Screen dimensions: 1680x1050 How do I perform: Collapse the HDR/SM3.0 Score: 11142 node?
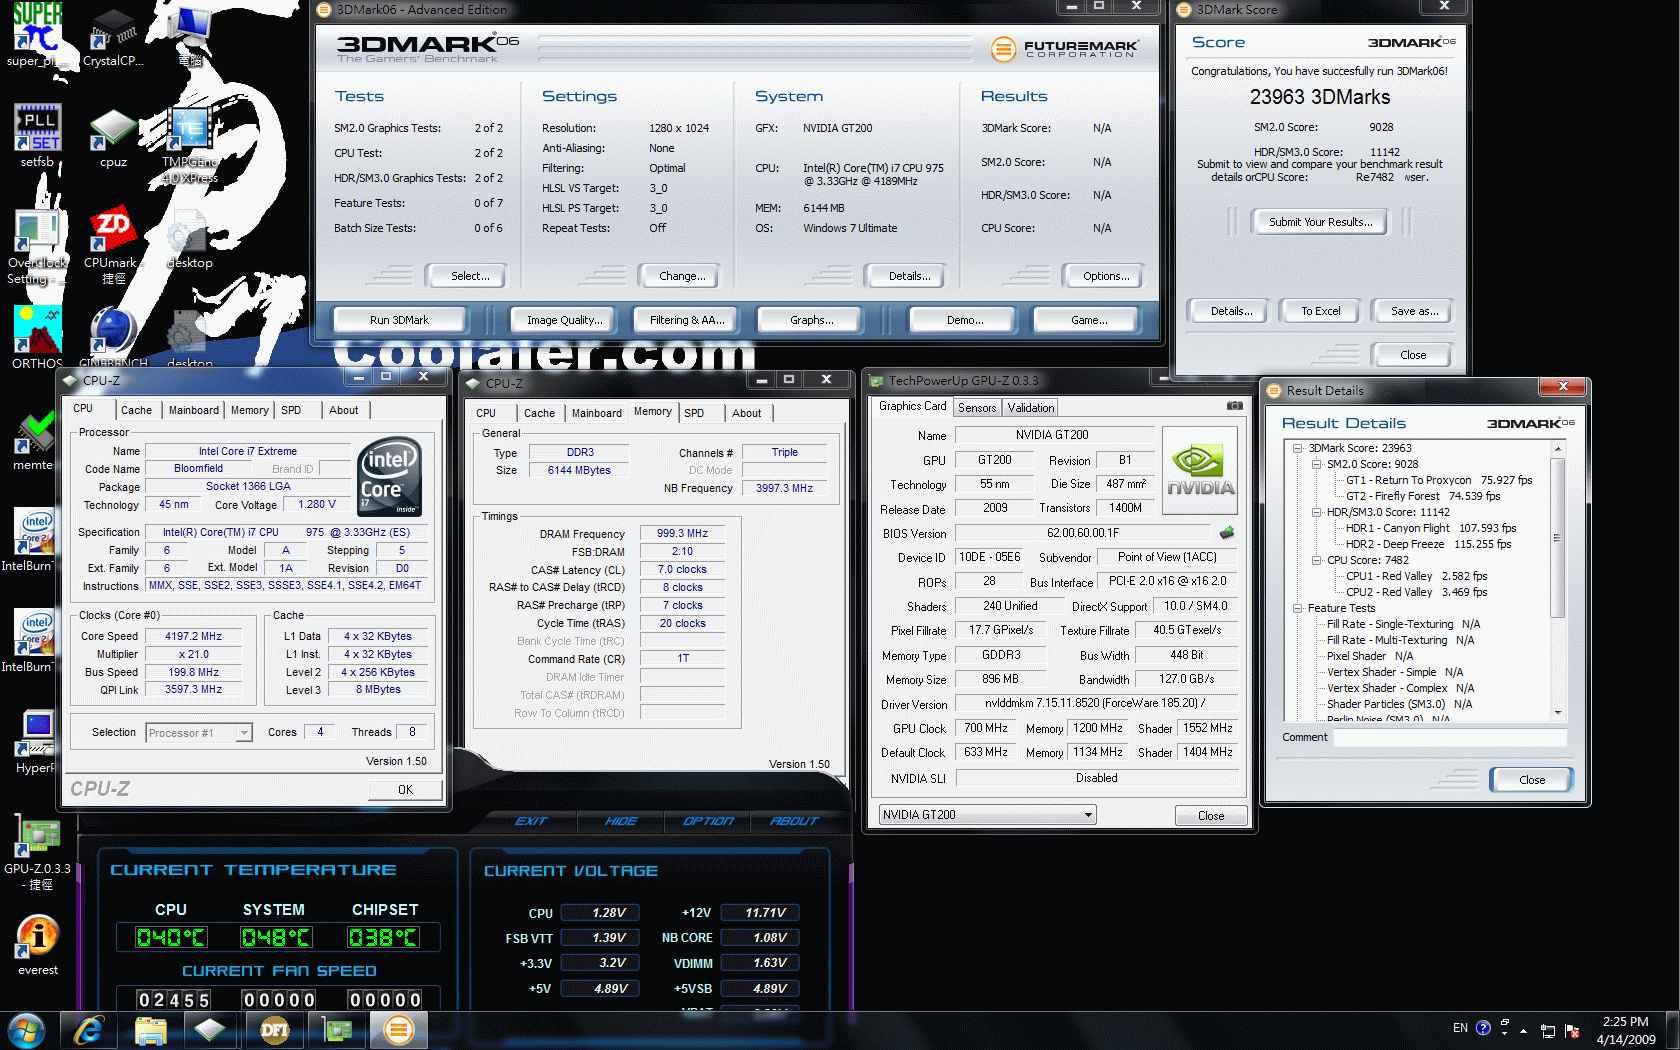[x=1317, y=512]
